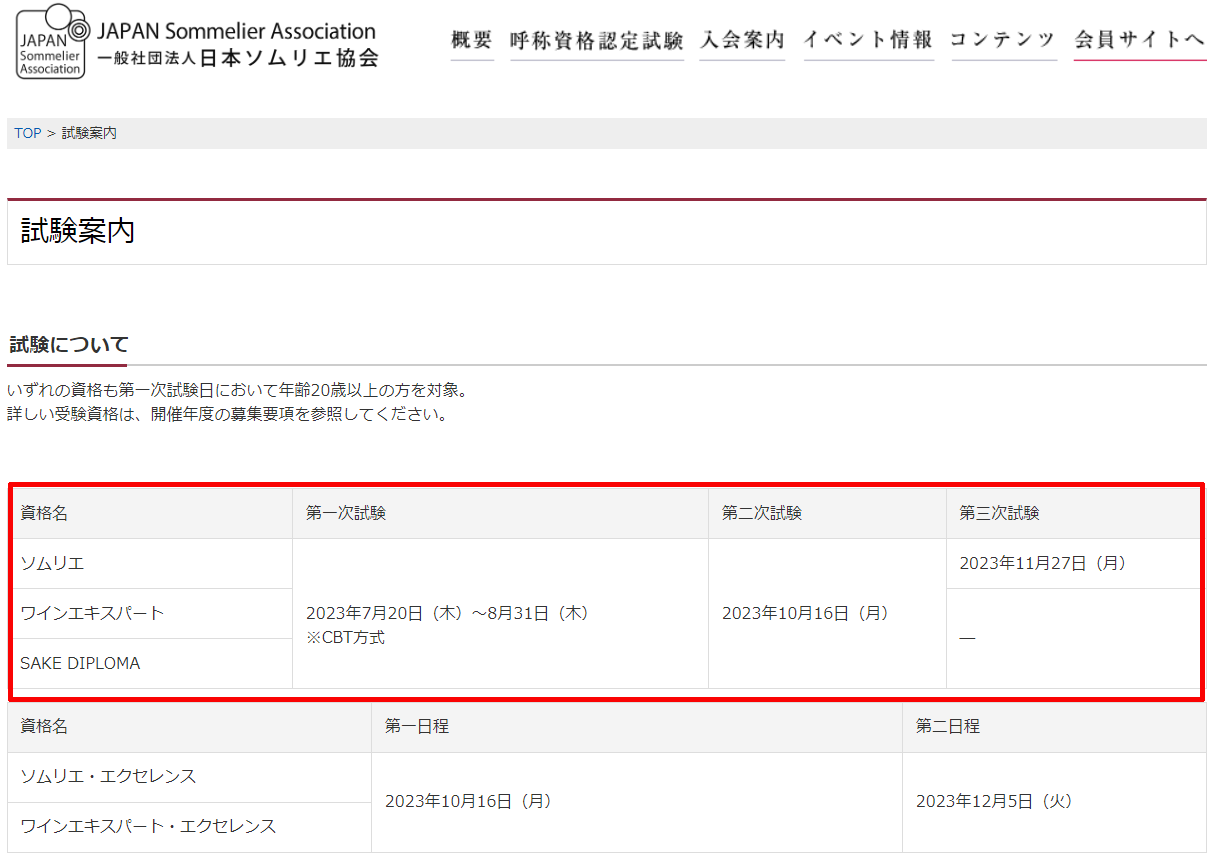Click the ワインエキスパート・エクセレンス row cell
The height and width of the screenshot is (868, 1228).
[x=189, y=827]
